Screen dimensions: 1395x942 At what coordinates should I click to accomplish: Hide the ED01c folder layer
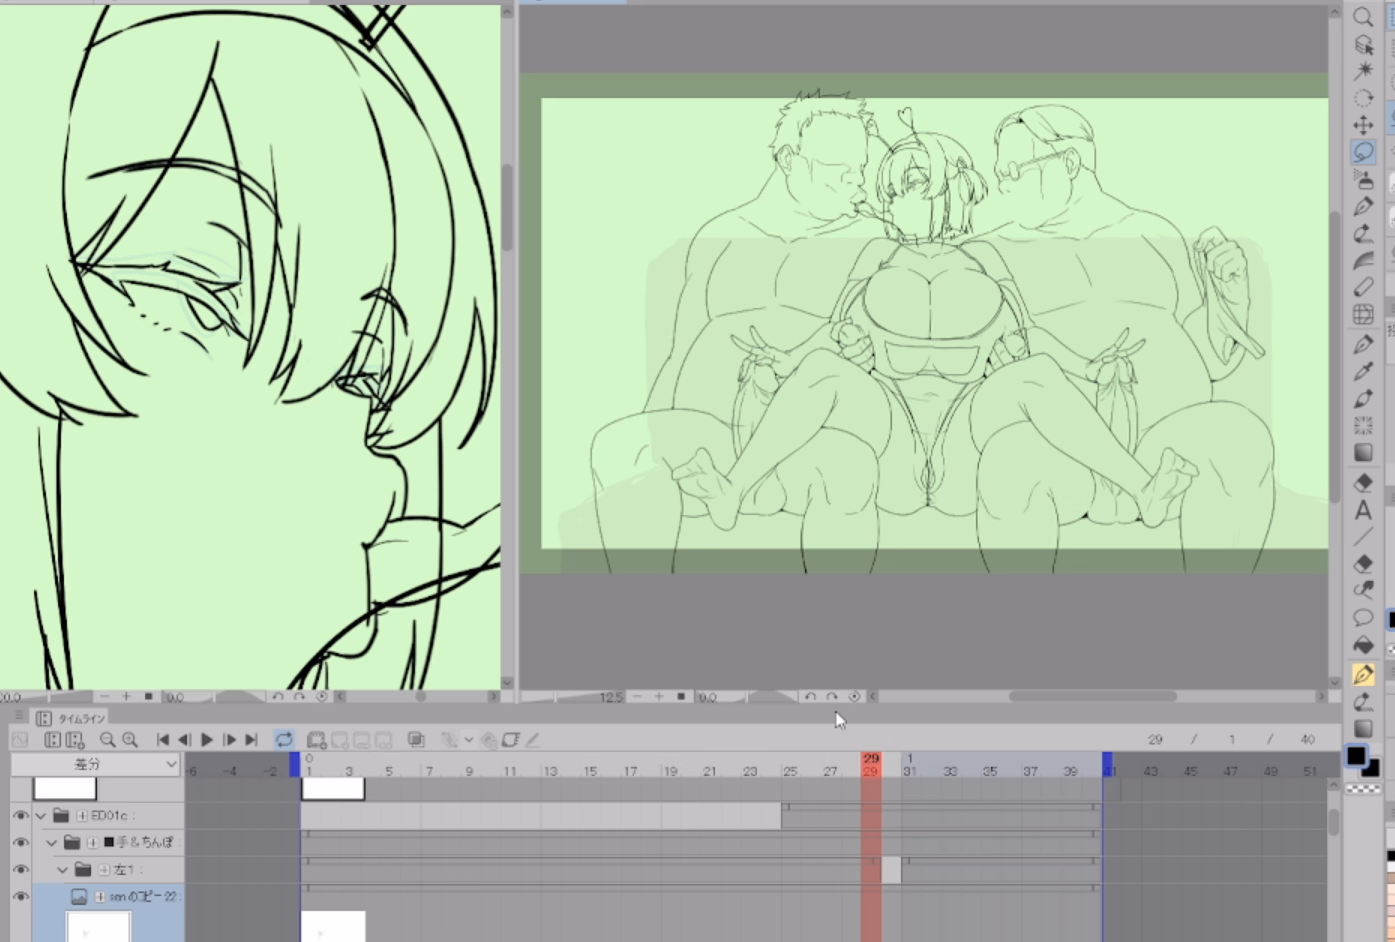click(x=20, y=816)
